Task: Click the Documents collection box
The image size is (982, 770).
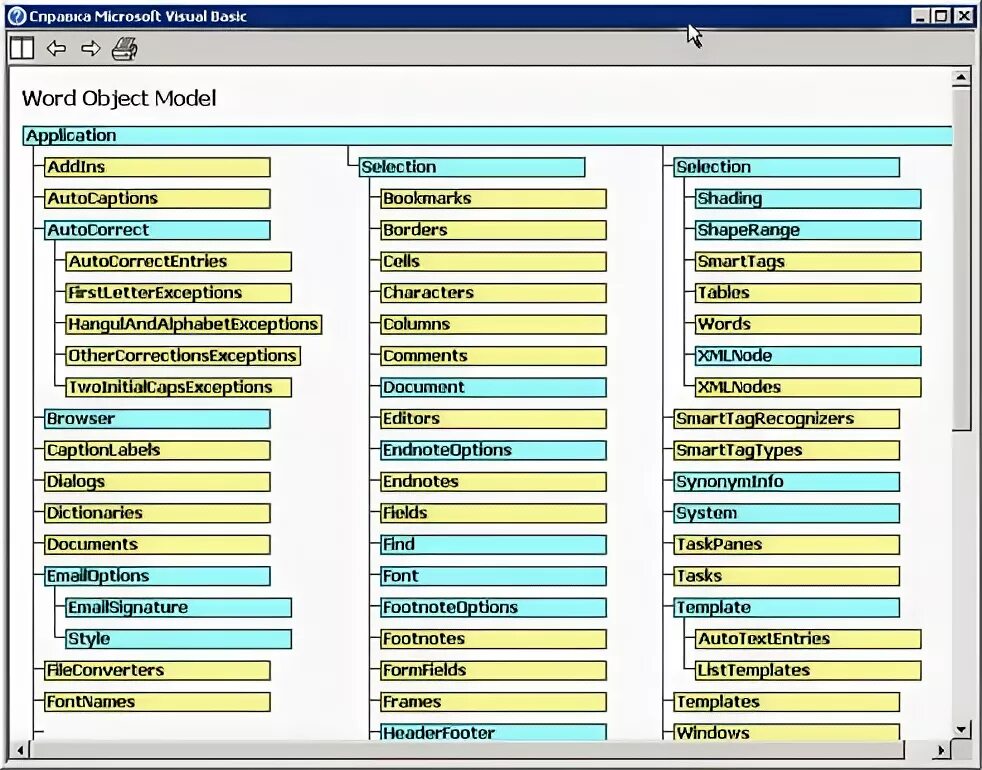Action: pos(157,544)
